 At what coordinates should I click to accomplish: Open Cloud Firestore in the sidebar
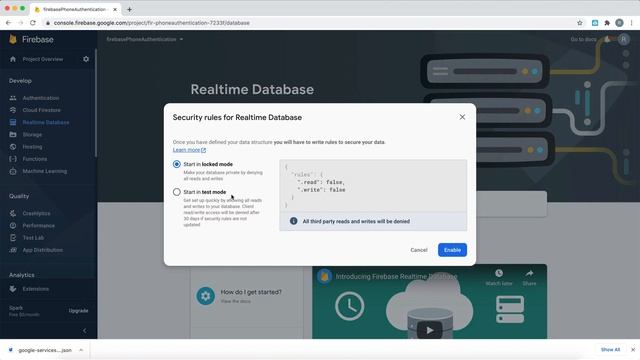(42, 110)
